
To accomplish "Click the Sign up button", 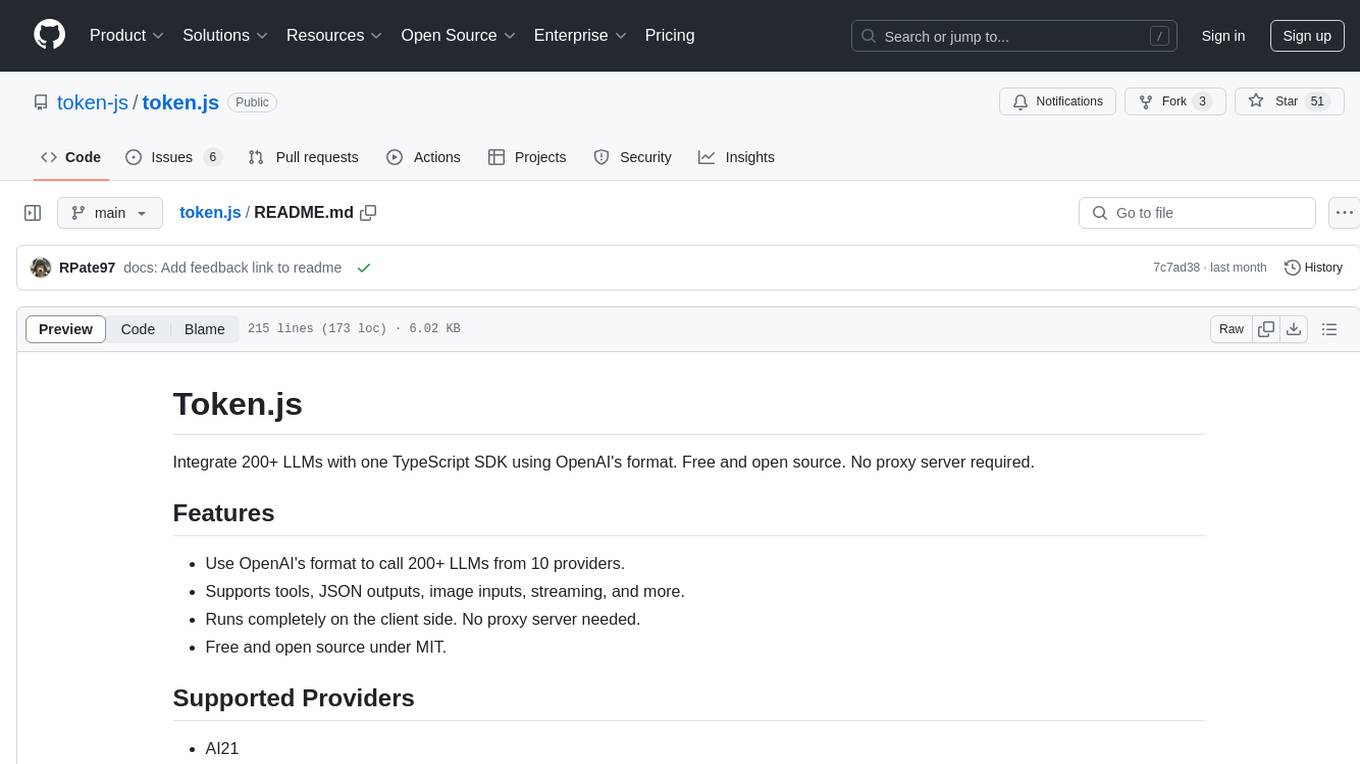I will 1307,36.
